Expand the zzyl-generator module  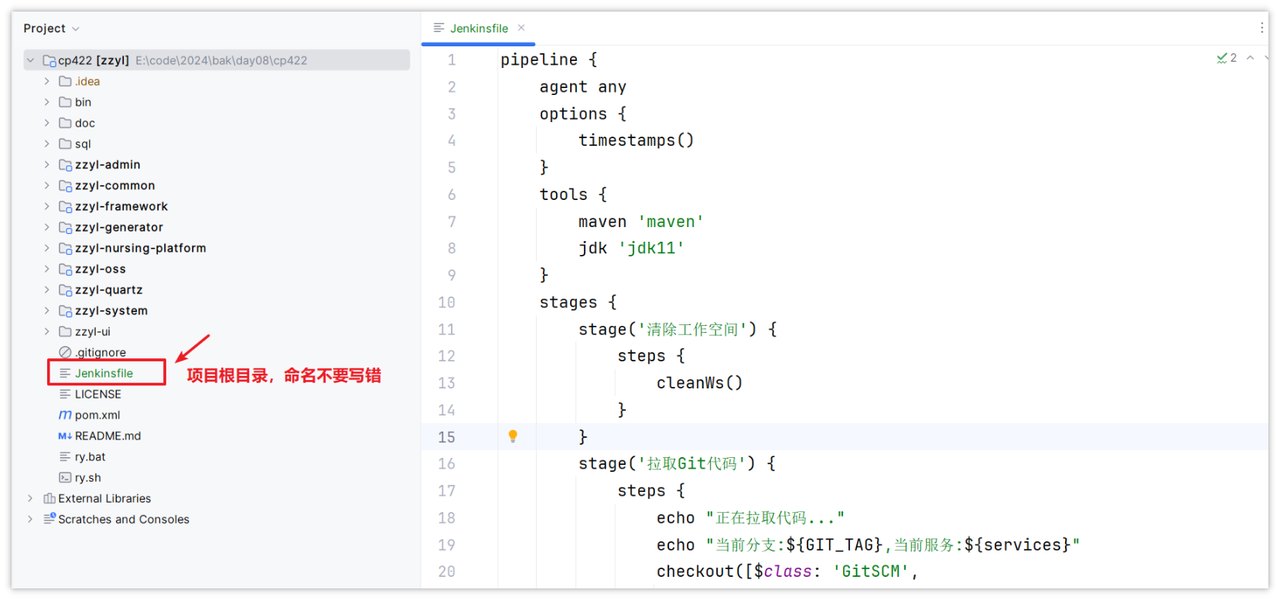[47, 227]
